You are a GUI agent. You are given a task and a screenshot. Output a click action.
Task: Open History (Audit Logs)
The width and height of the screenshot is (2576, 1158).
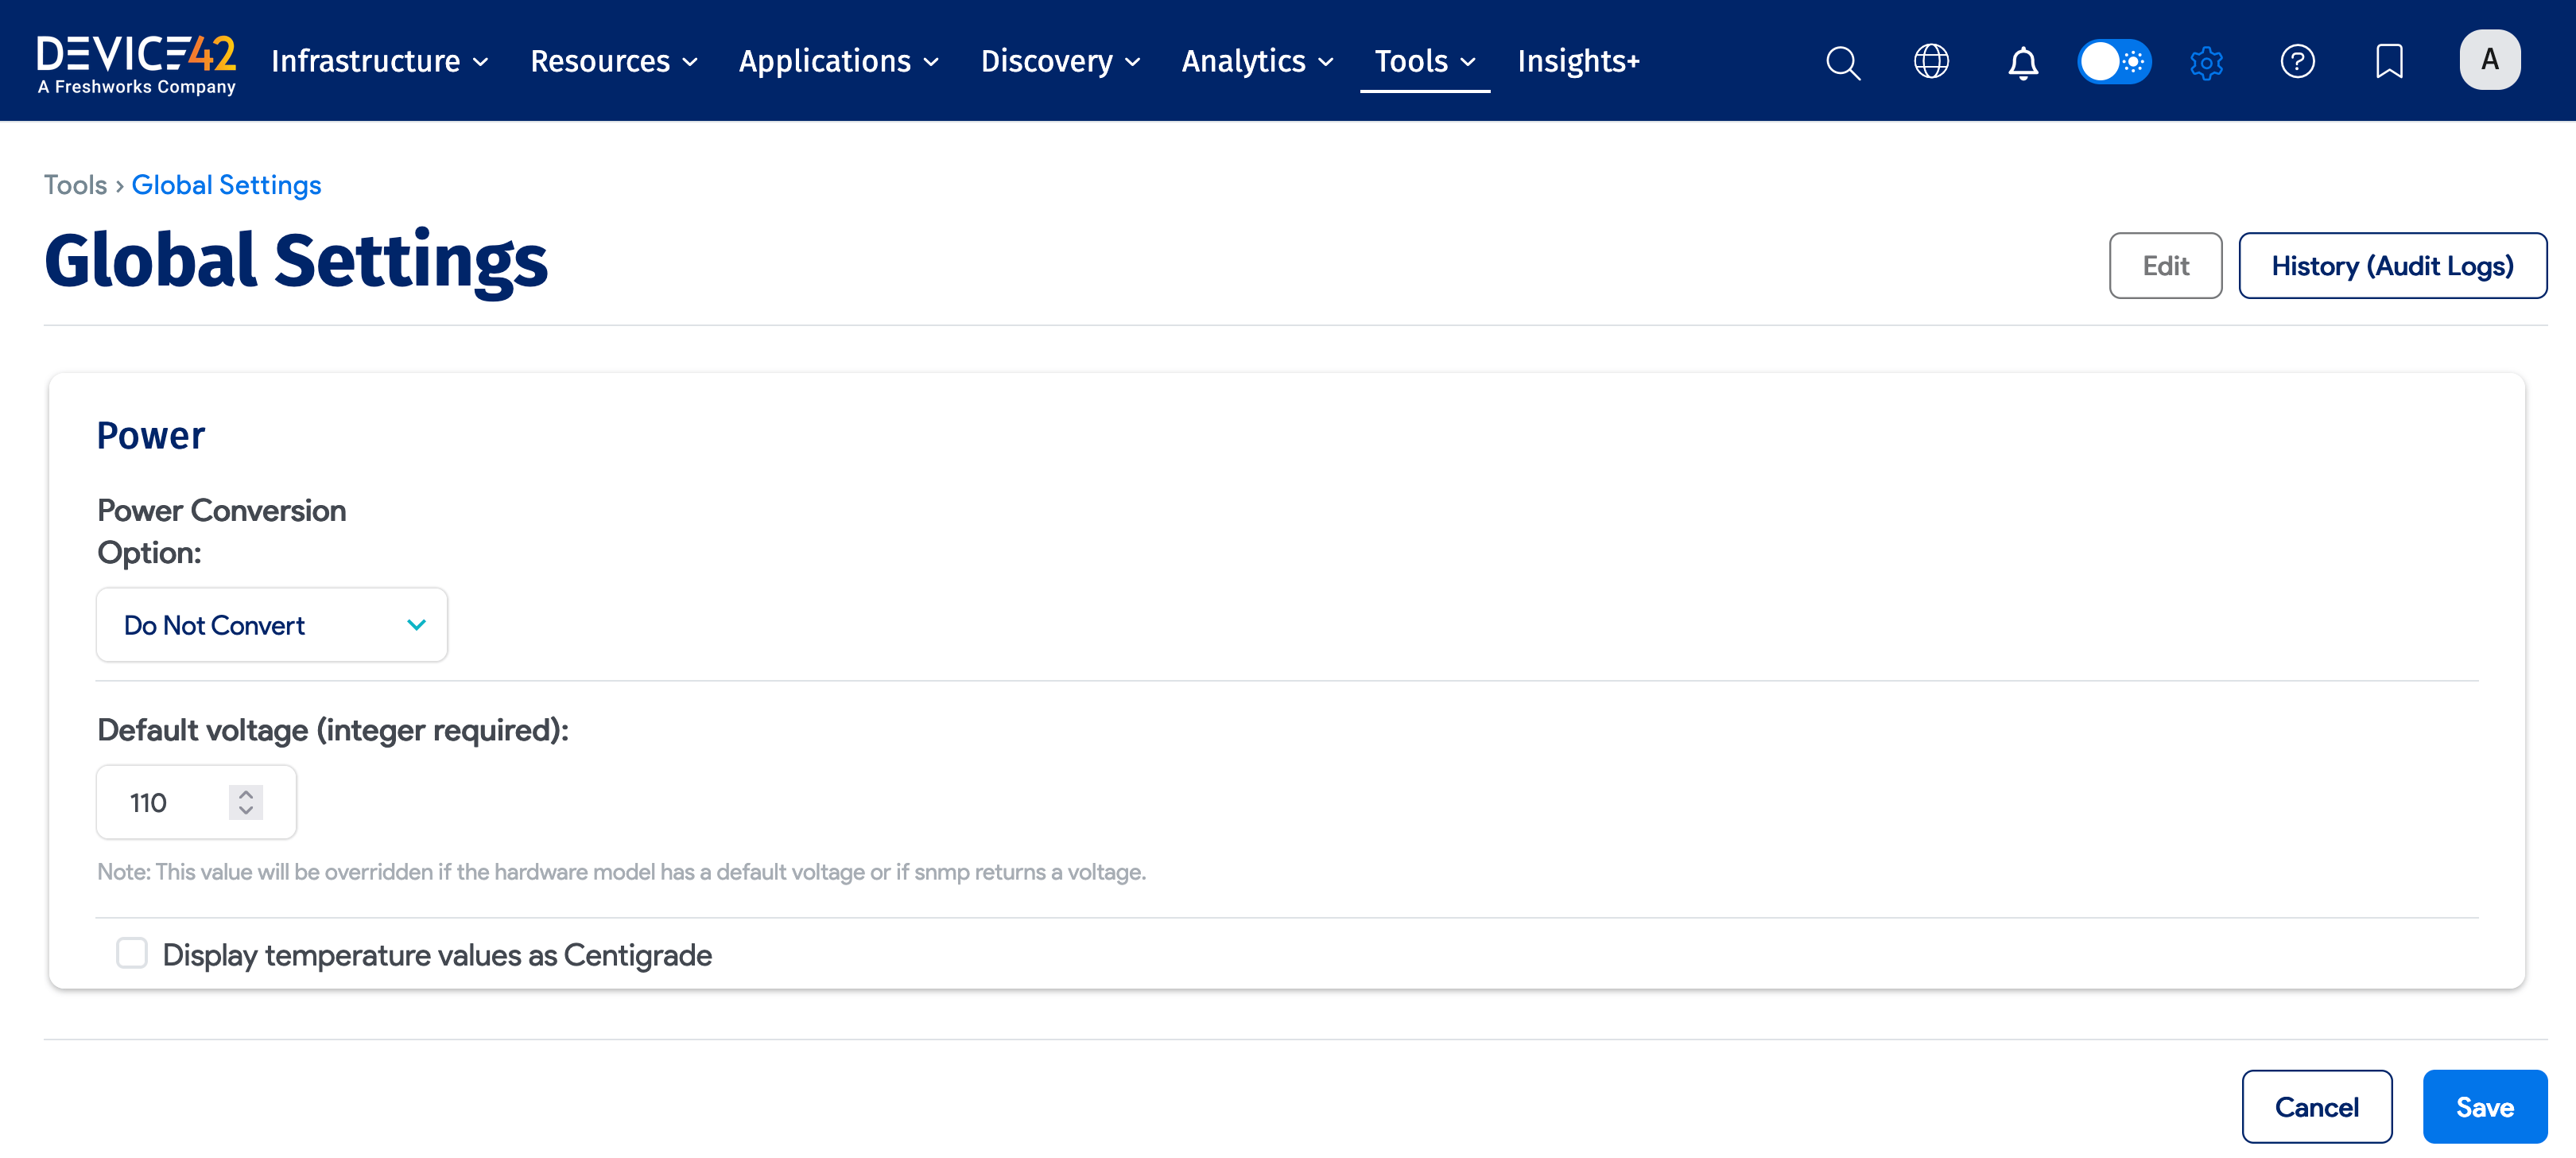[2391, 266]
